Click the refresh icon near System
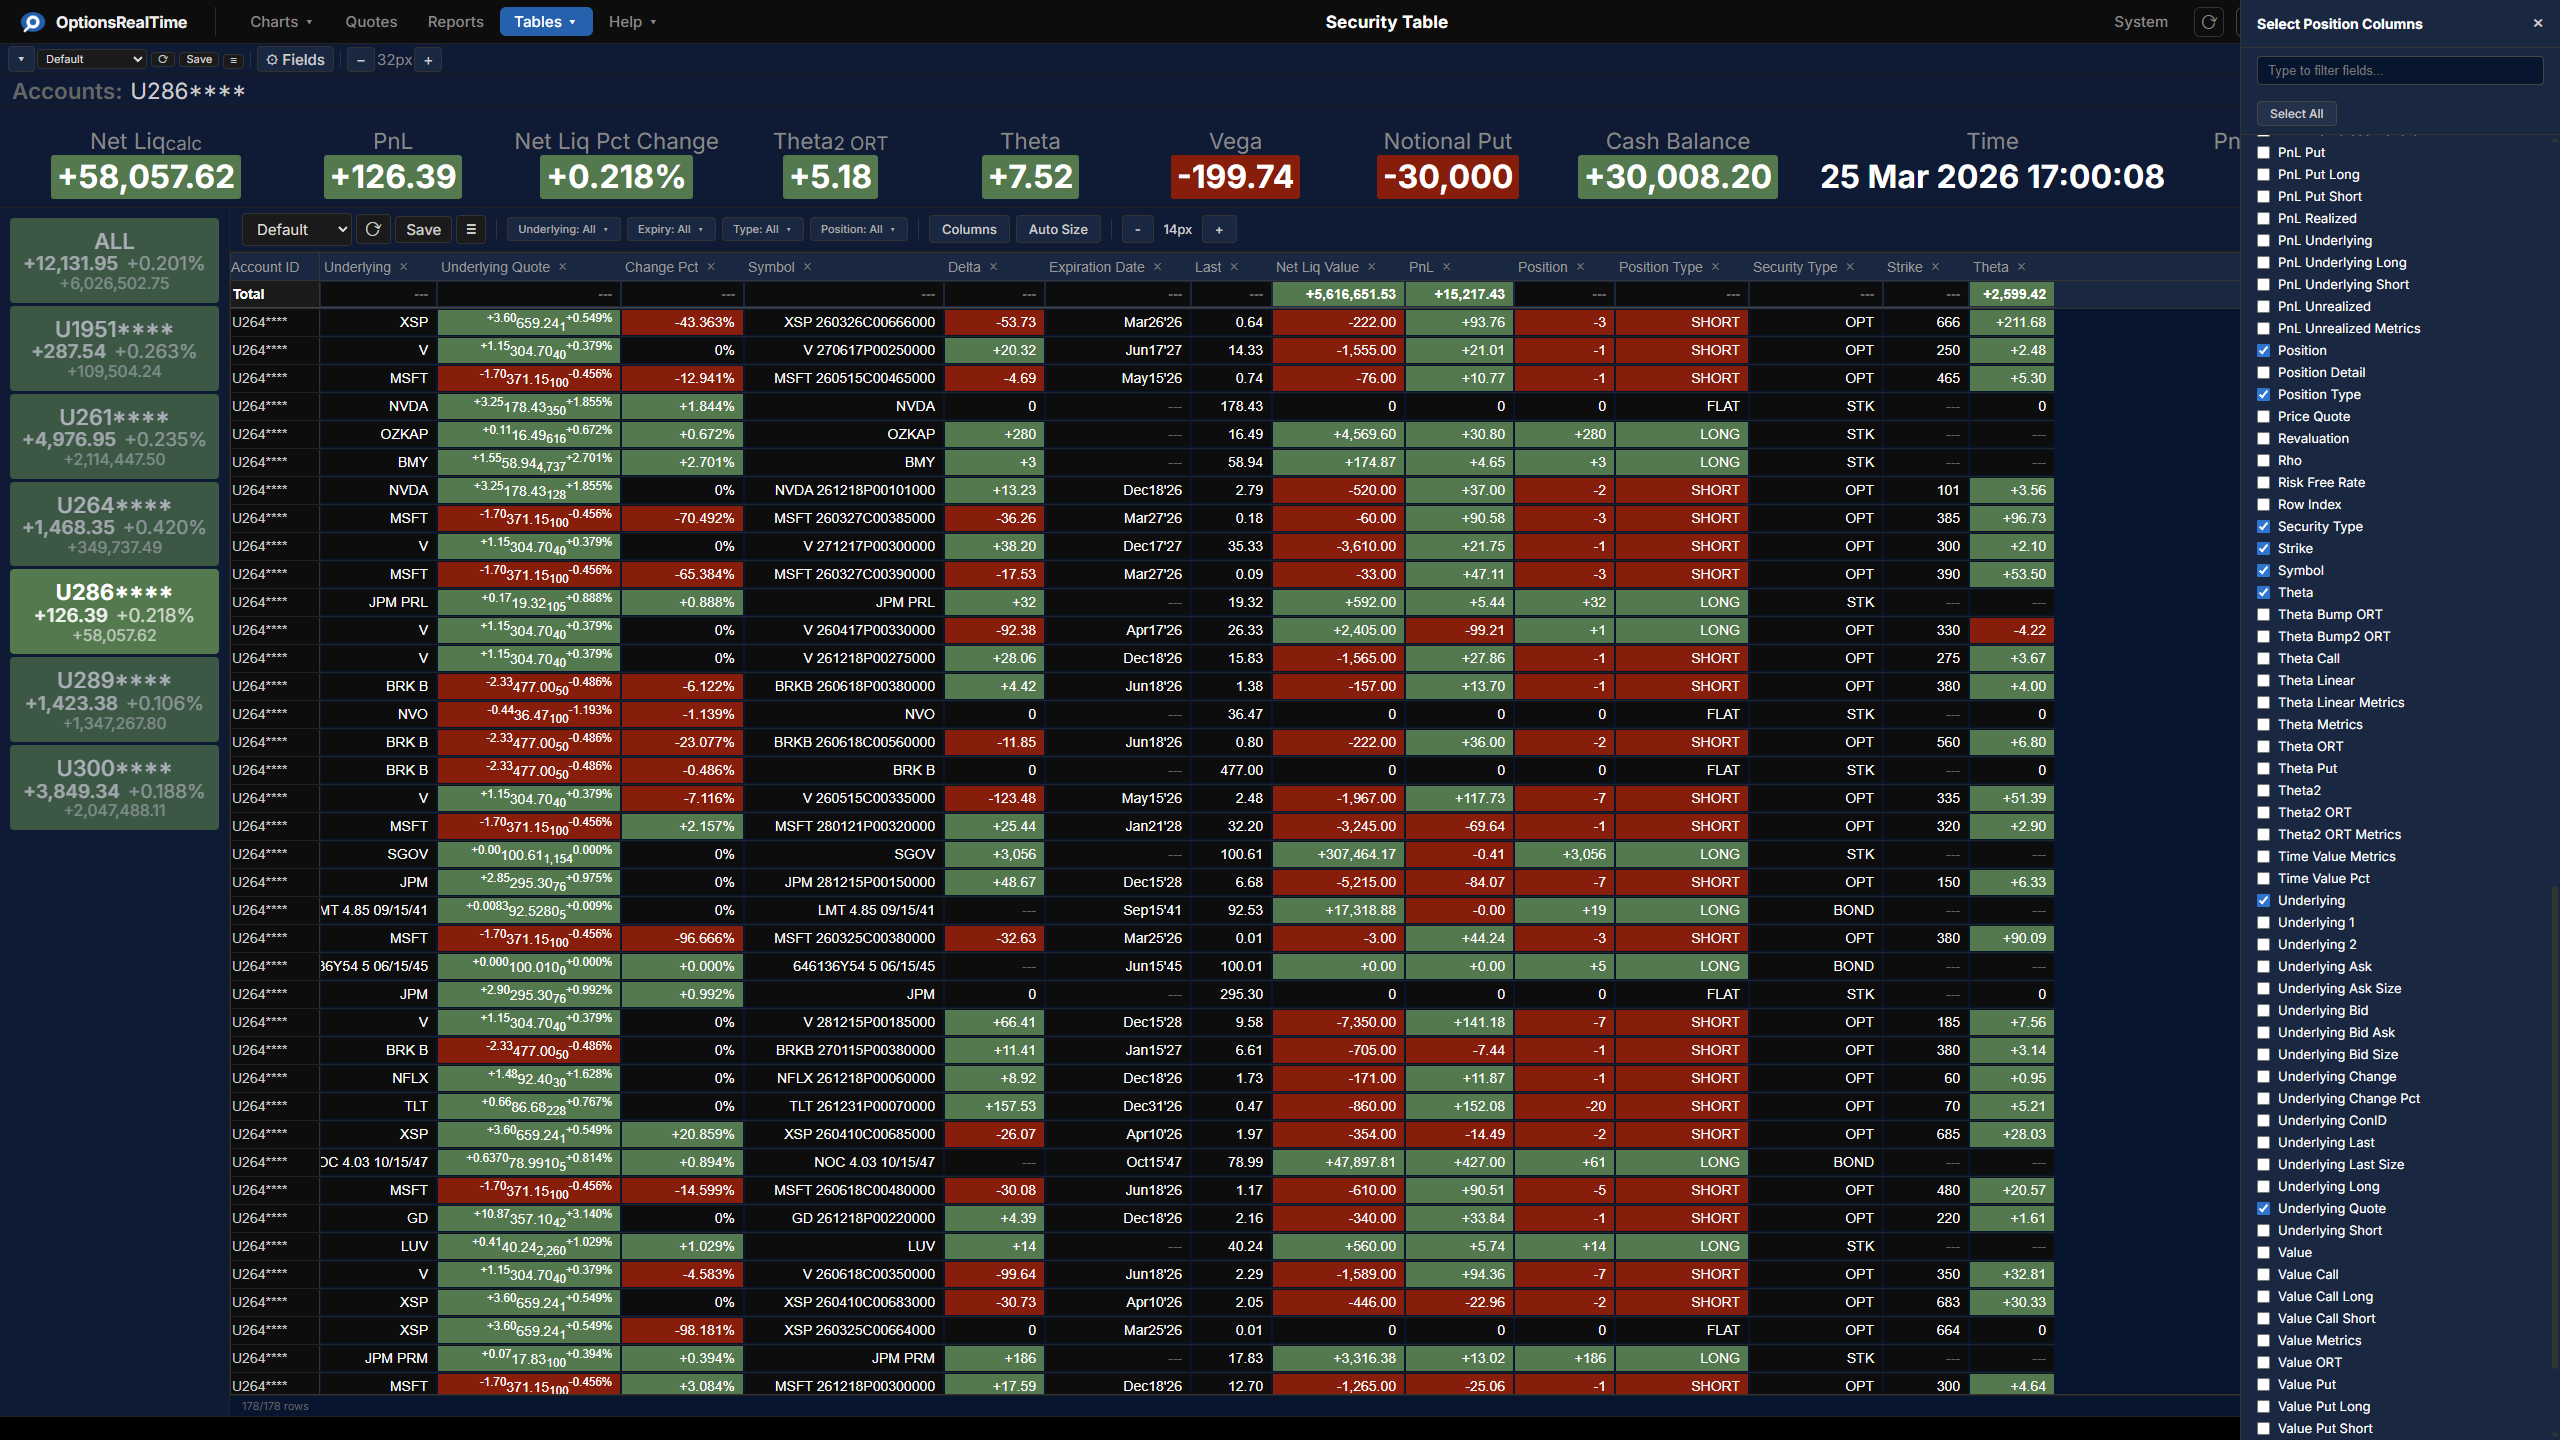 click(2209, 21)
